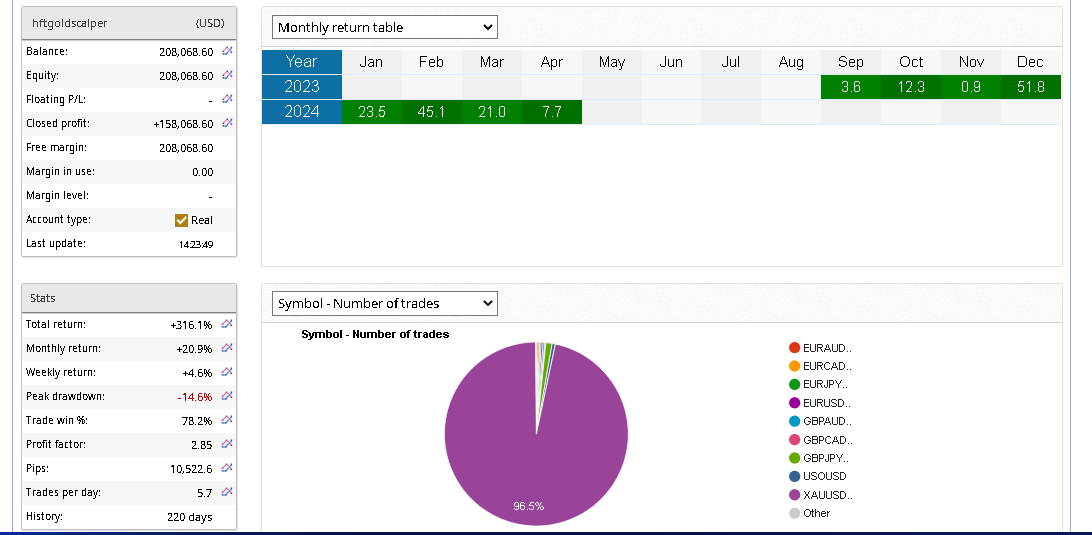Click the December 2023 return cell 51.8
The width and height of the screenshot is (1092, 535).
pos(1030,87)
